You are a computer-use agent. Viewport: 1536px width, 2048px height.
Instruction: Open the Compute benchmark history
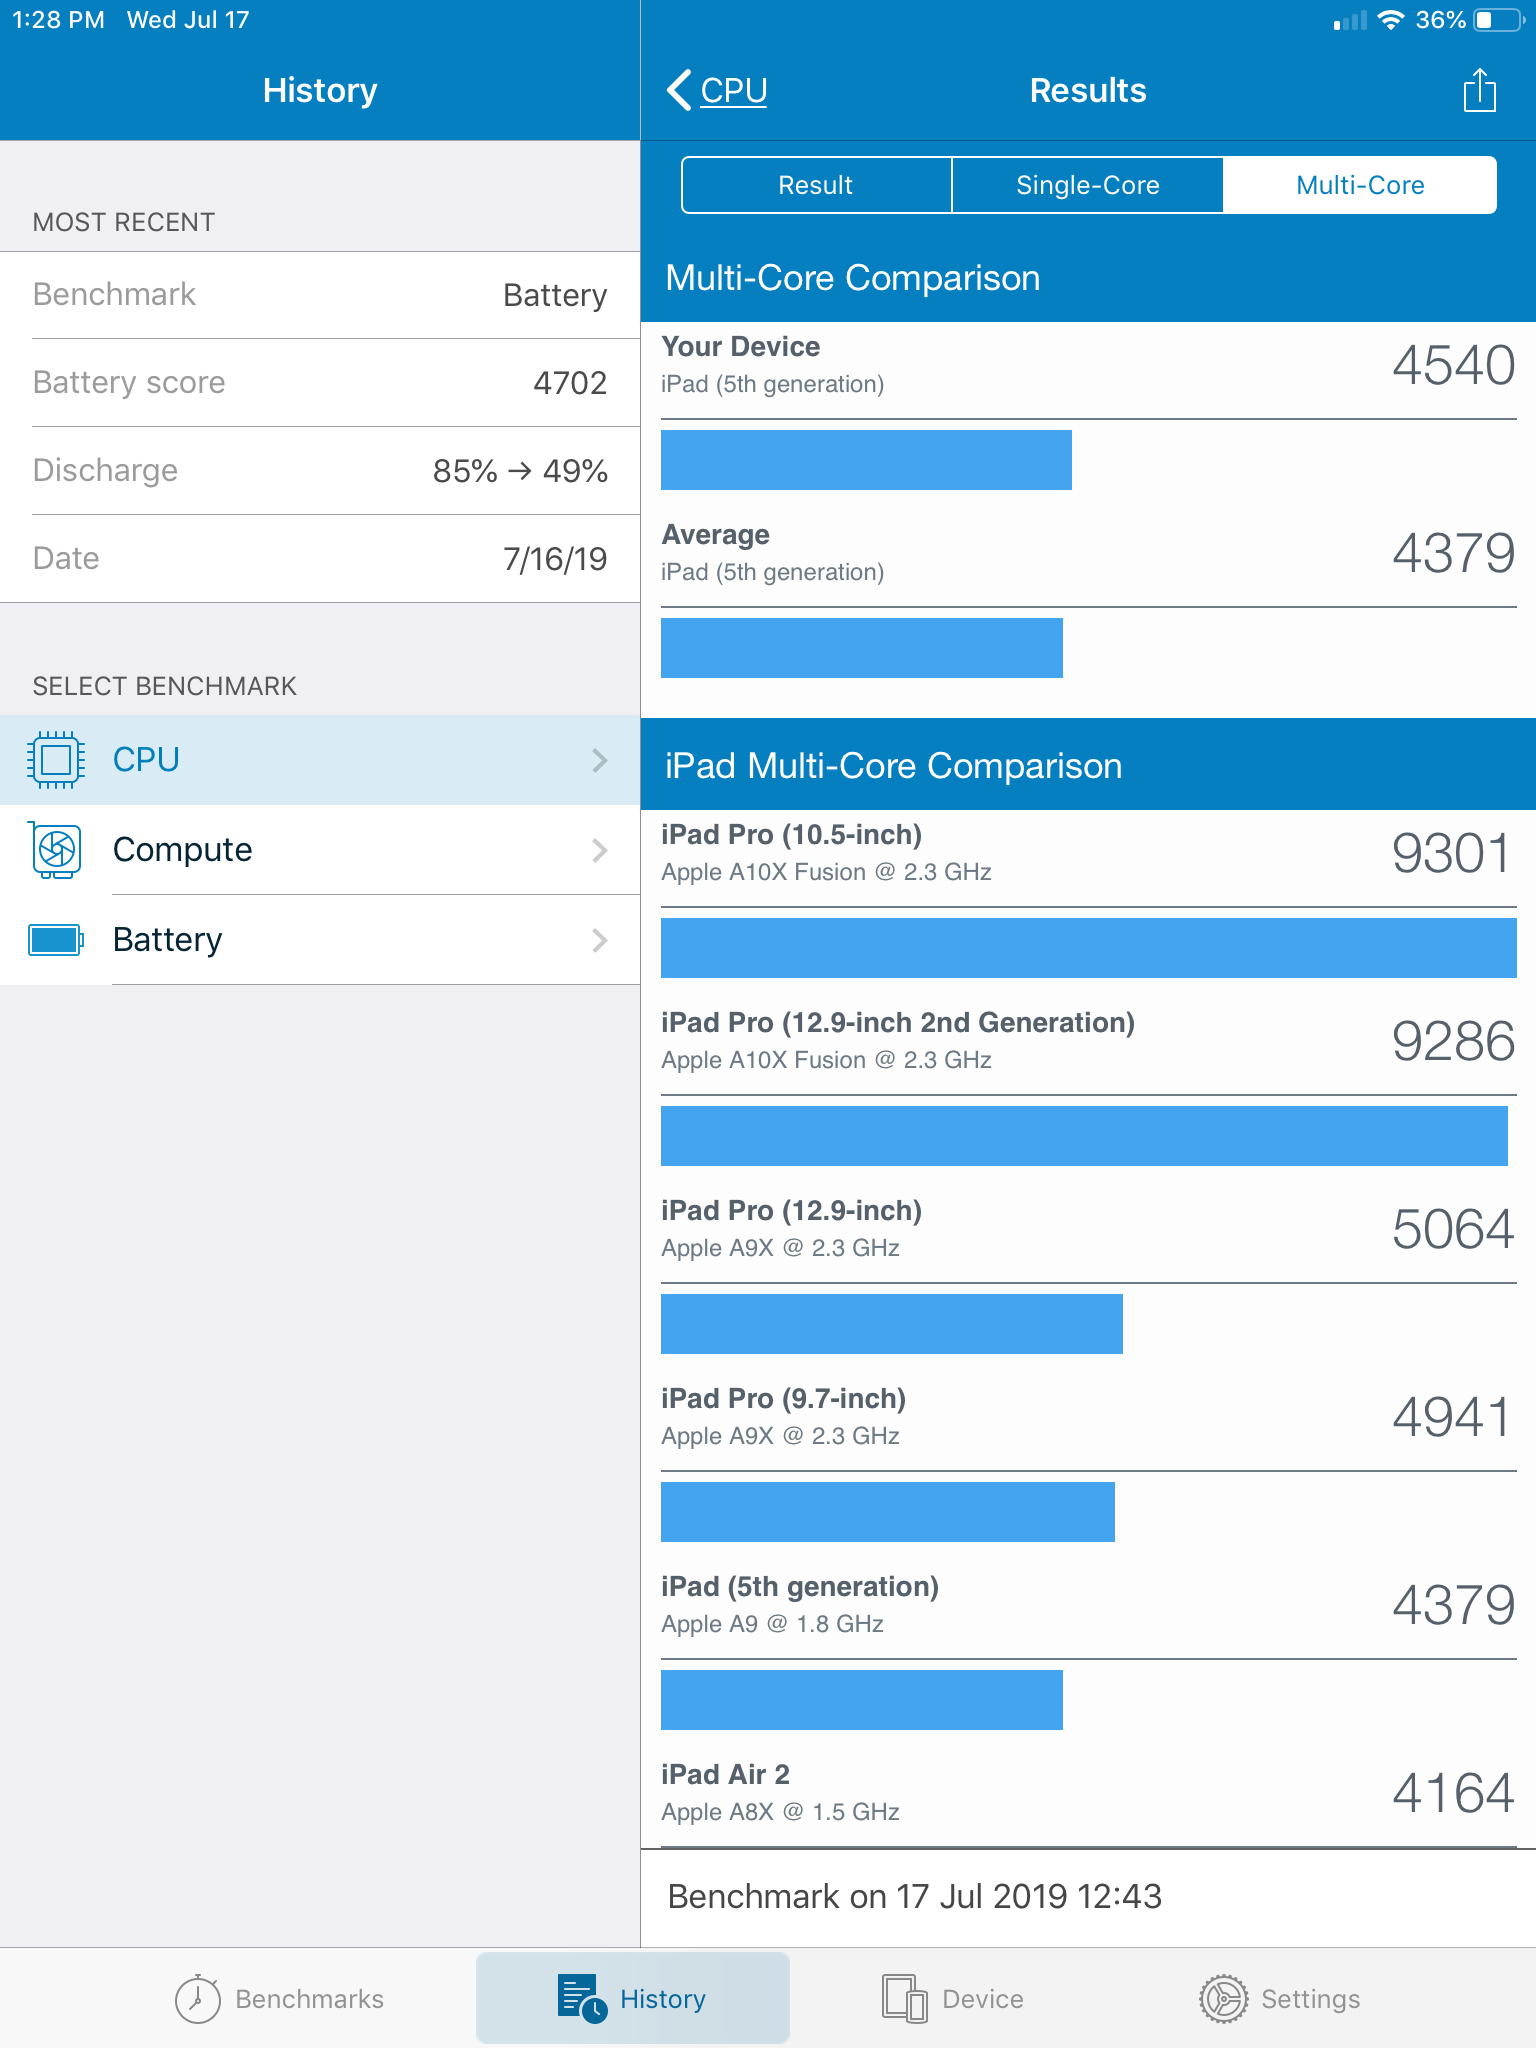click(320, 850)
